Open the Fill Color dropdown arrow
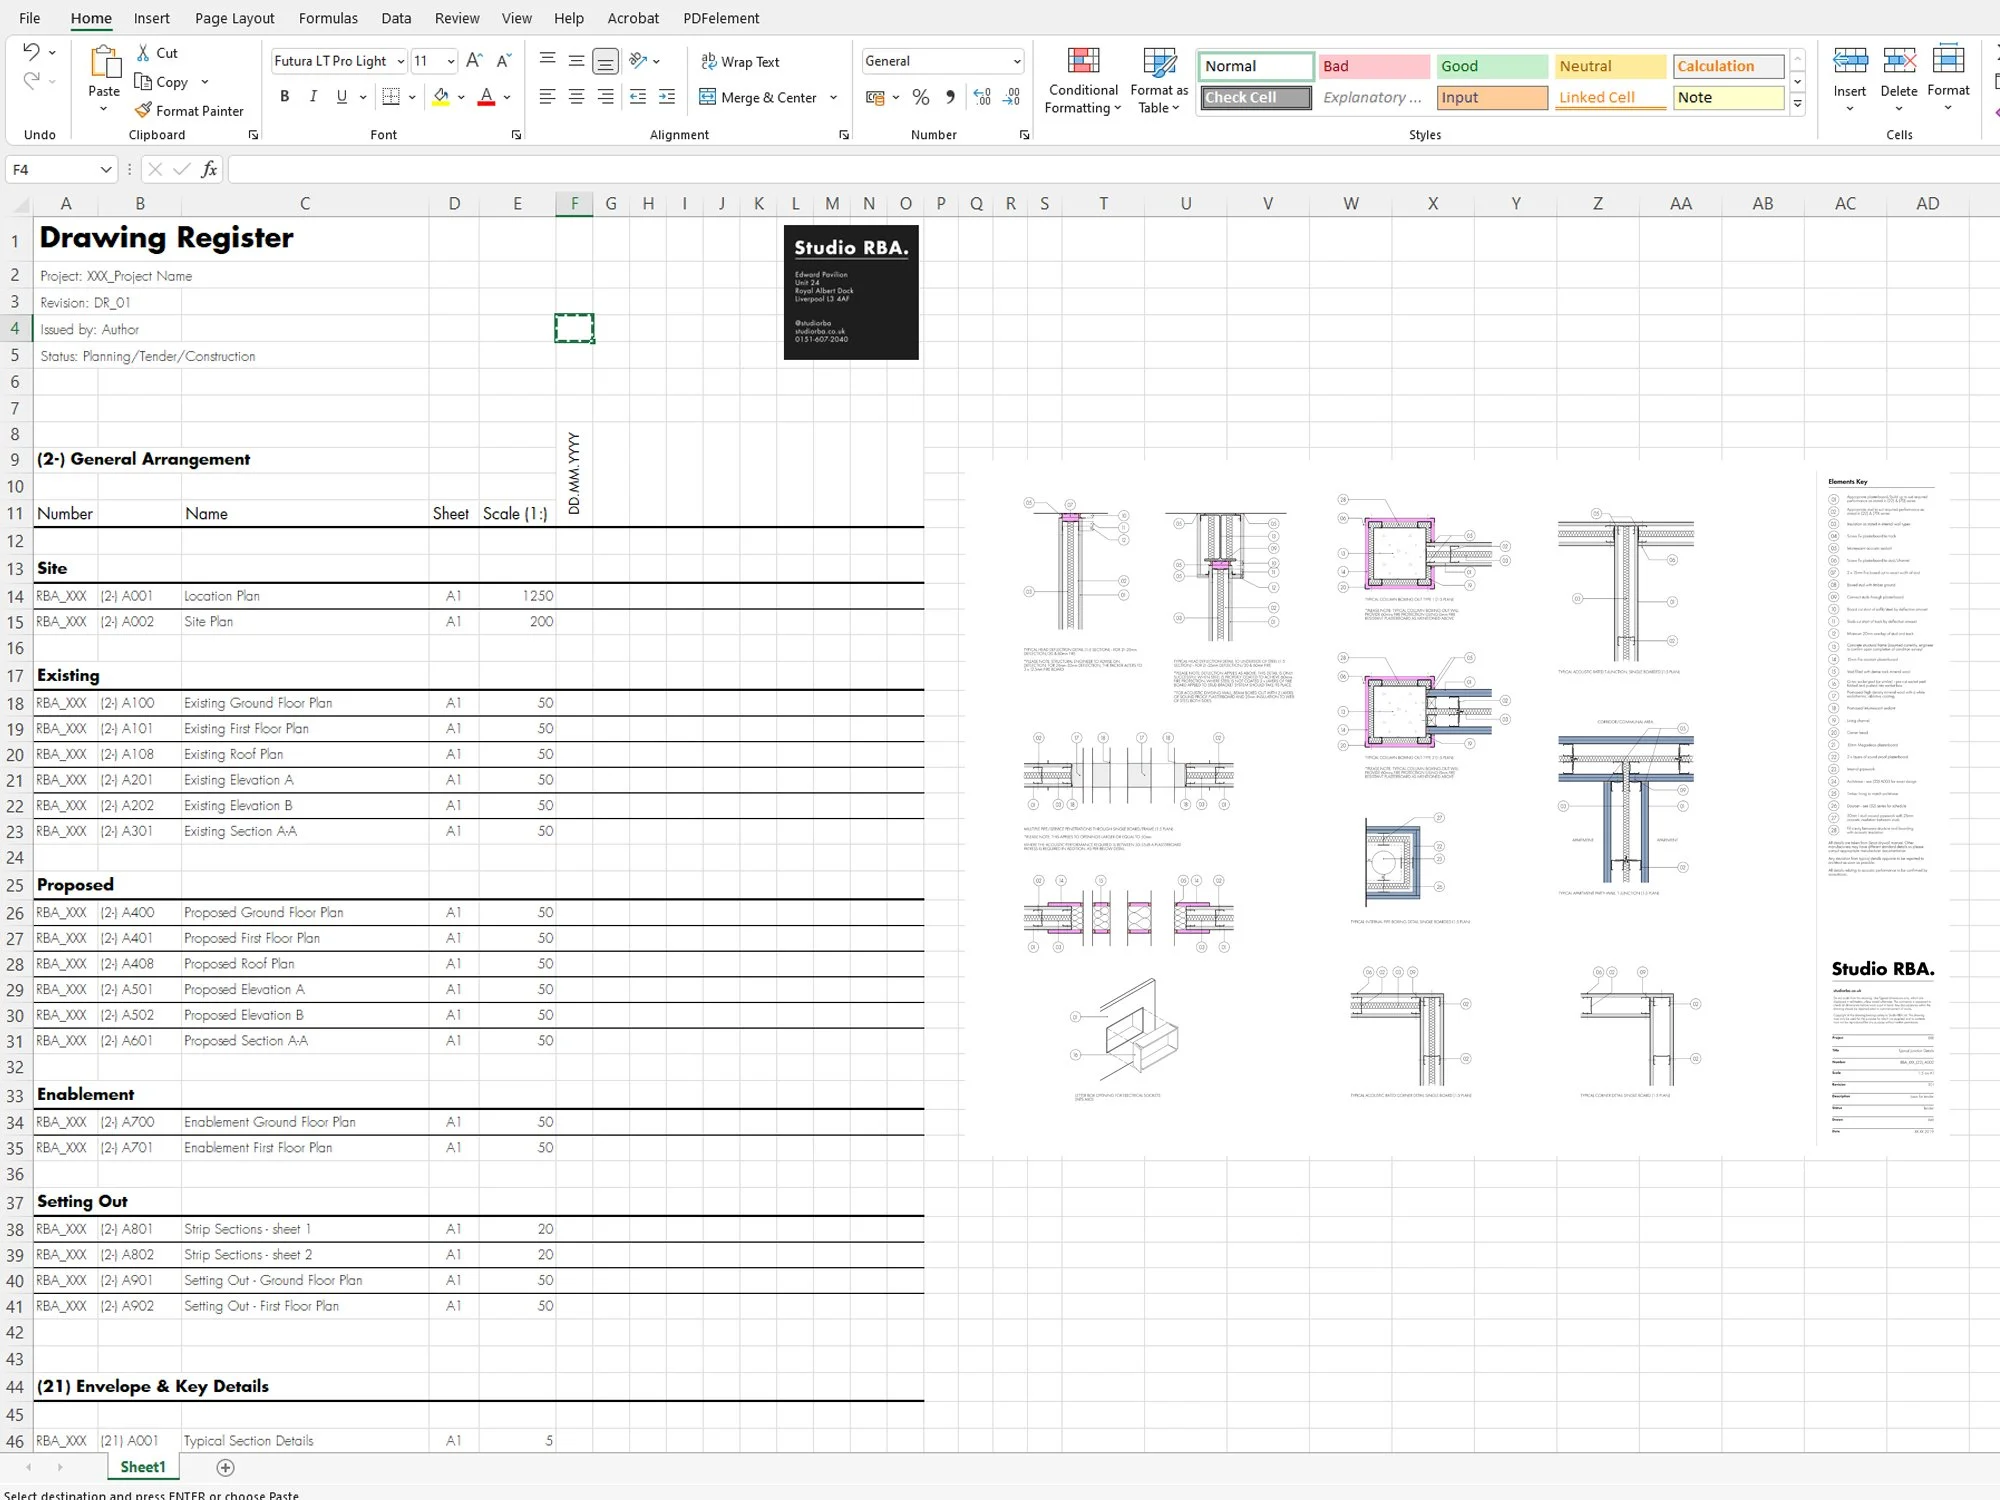2000x1500 pixels. (x=459, y=97)
